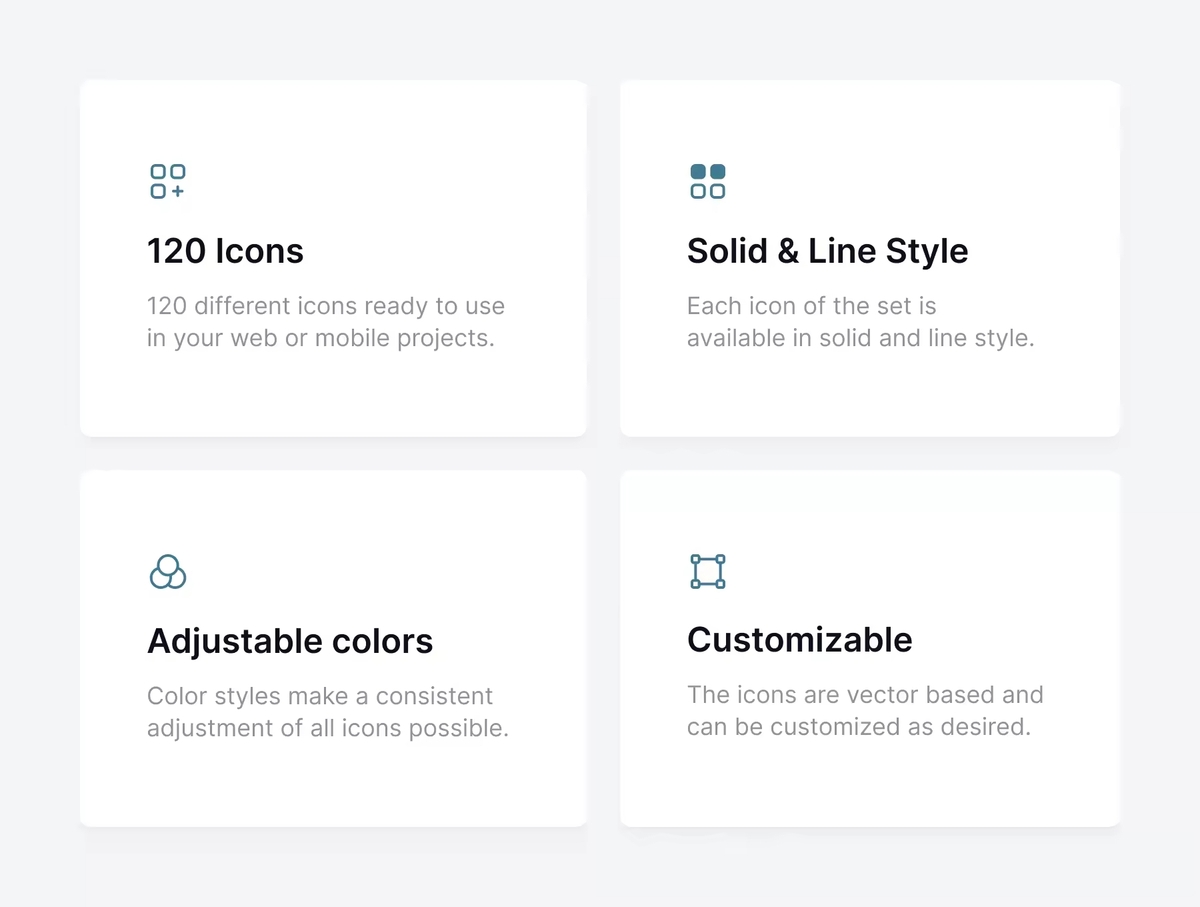1200x907 pixels.
Task: Select the "120 Icons" heading
Action: coord(225,250)
